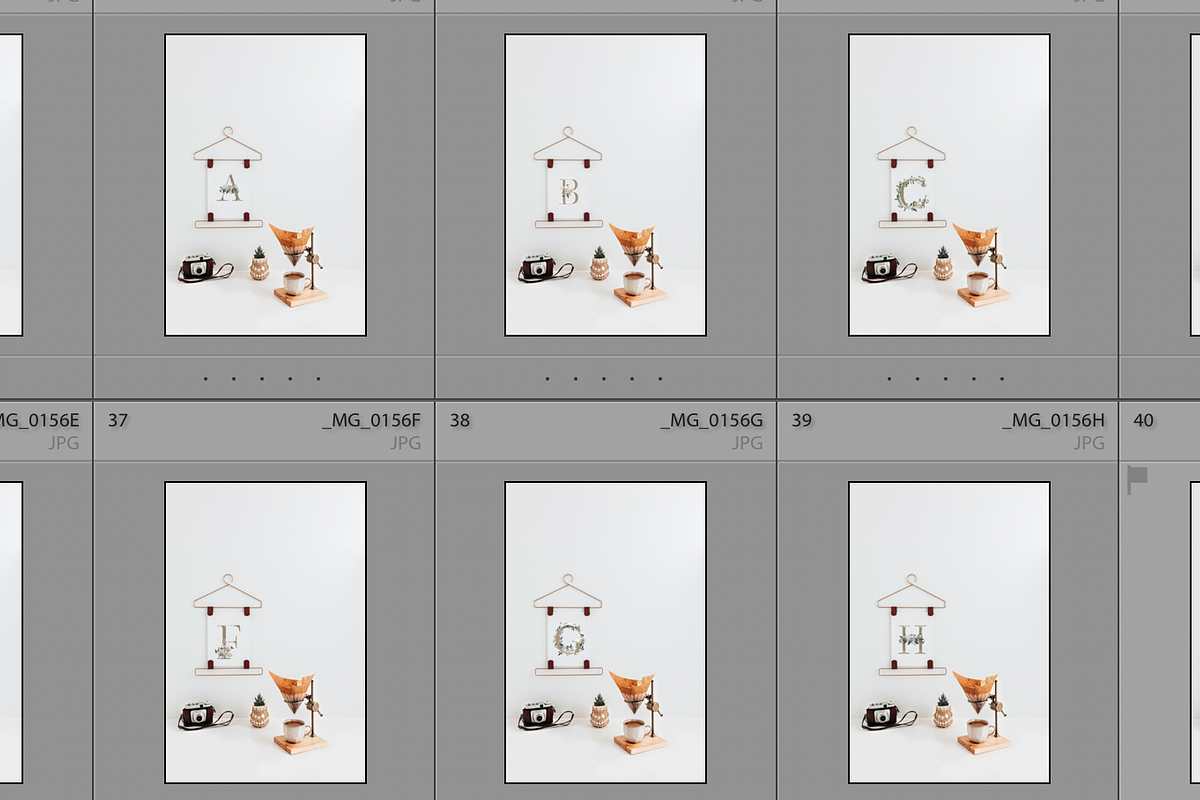
Task: Choose thumbnail _MG_0156H with letter H
Action: [x=949, y=632]
